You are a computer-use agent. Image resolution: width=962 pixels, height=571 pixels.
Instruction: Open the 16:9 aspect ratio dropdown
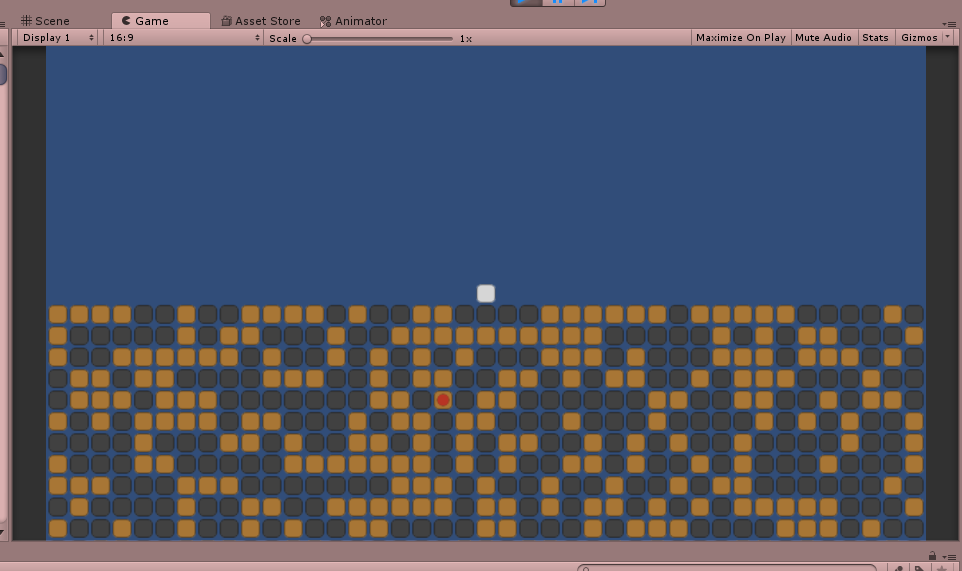click(x=183, y=37)
